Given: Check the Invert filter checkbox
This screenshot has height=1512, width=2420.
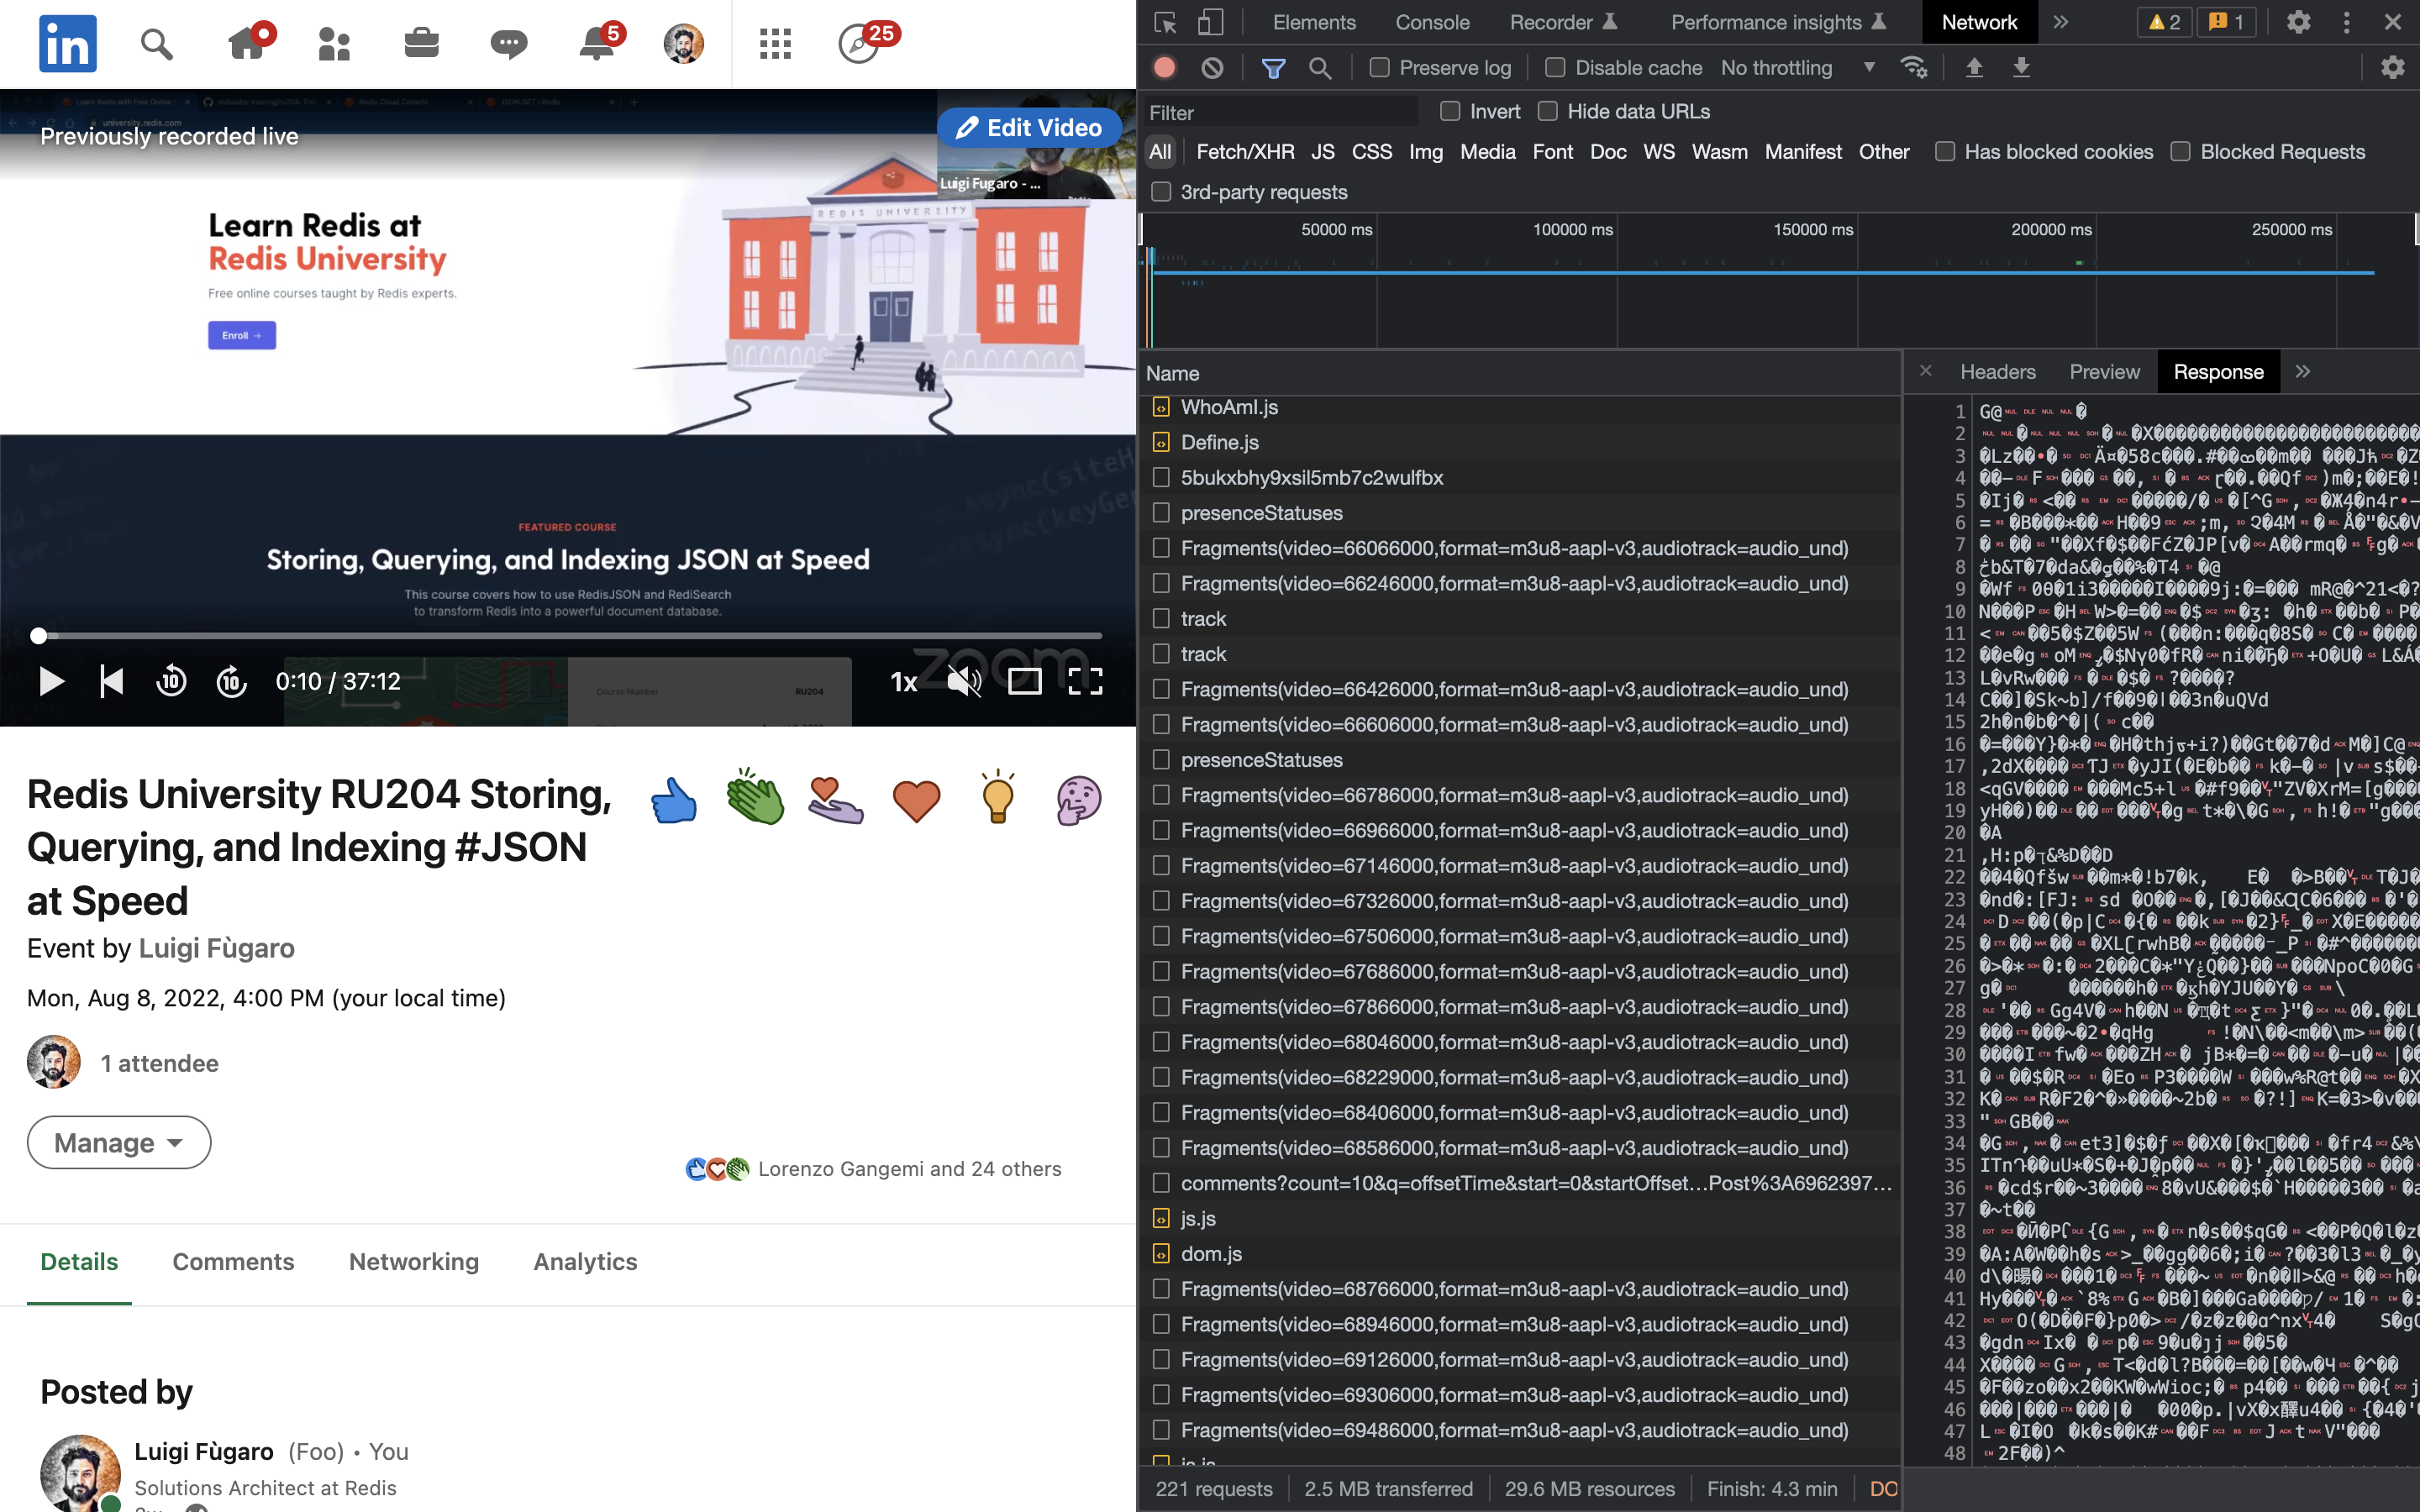Looking at the screenshot, I should click(1450, 111).
